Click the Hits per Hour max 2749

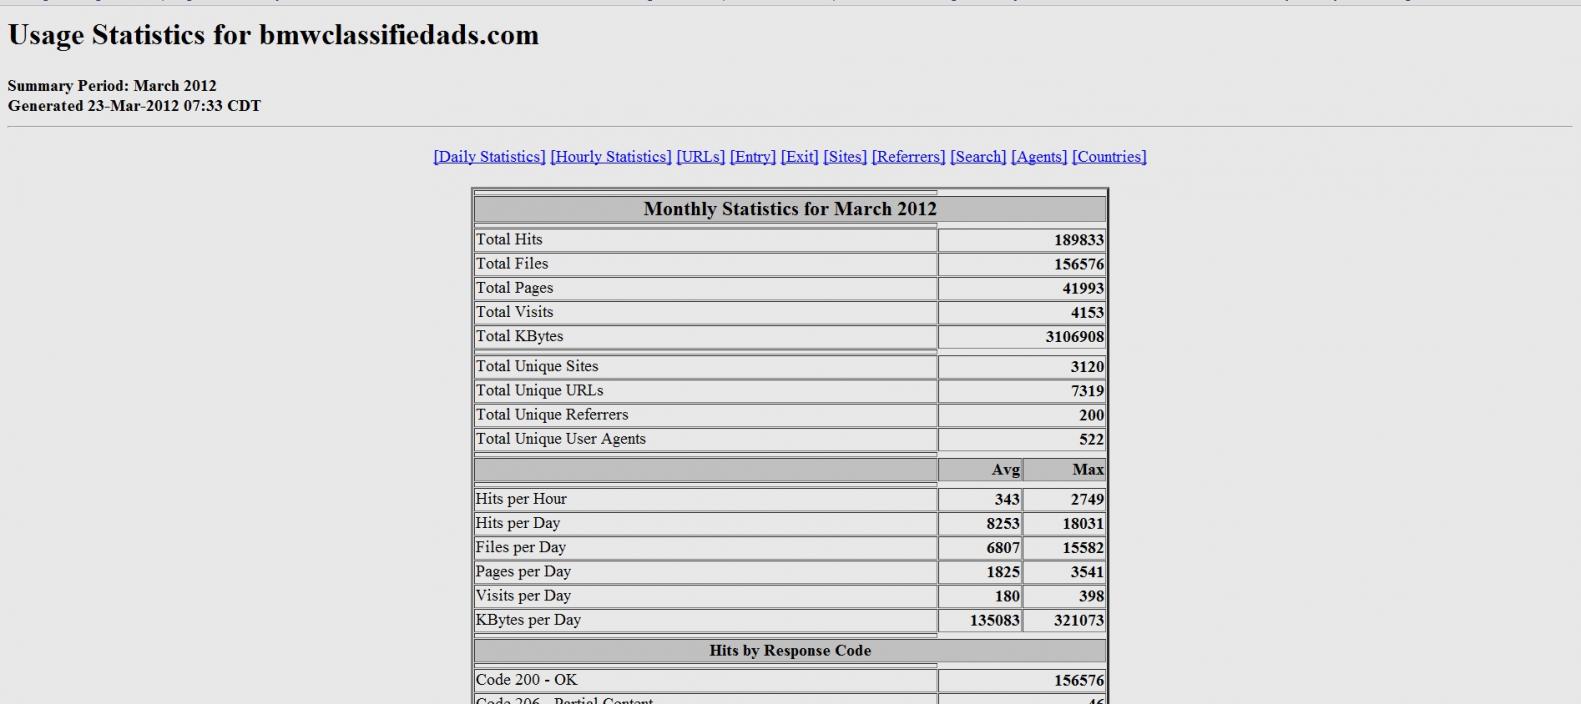click(1086, 499)
